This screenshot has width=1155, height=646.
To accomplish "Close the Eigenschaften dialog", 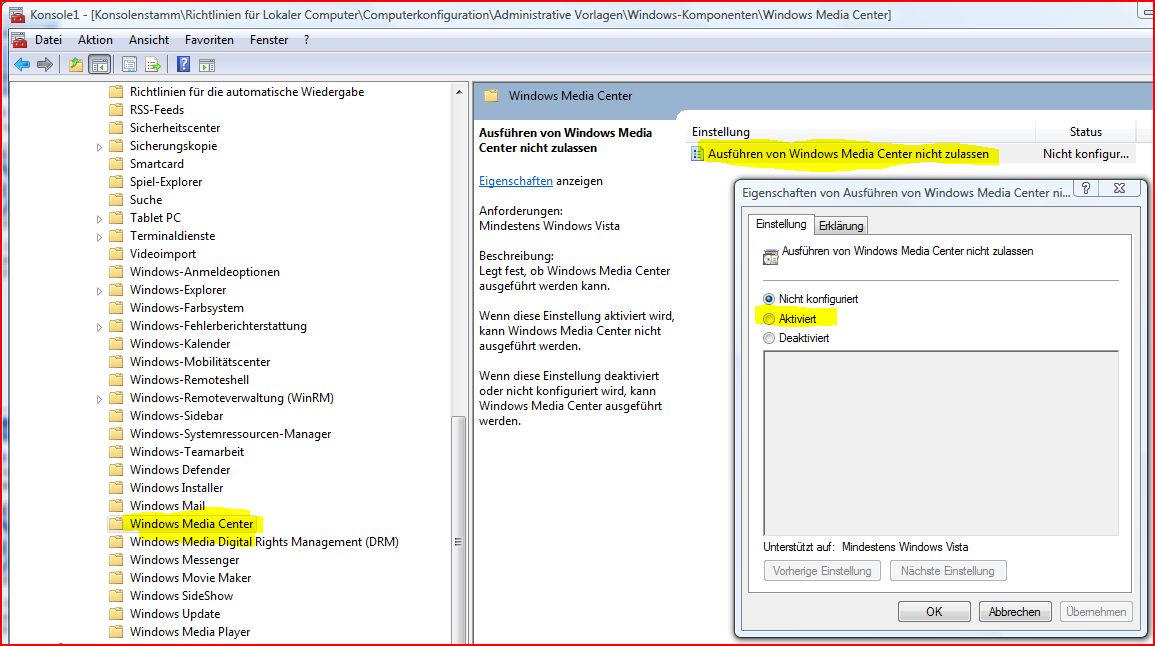I will click(x=1120, y=188).
